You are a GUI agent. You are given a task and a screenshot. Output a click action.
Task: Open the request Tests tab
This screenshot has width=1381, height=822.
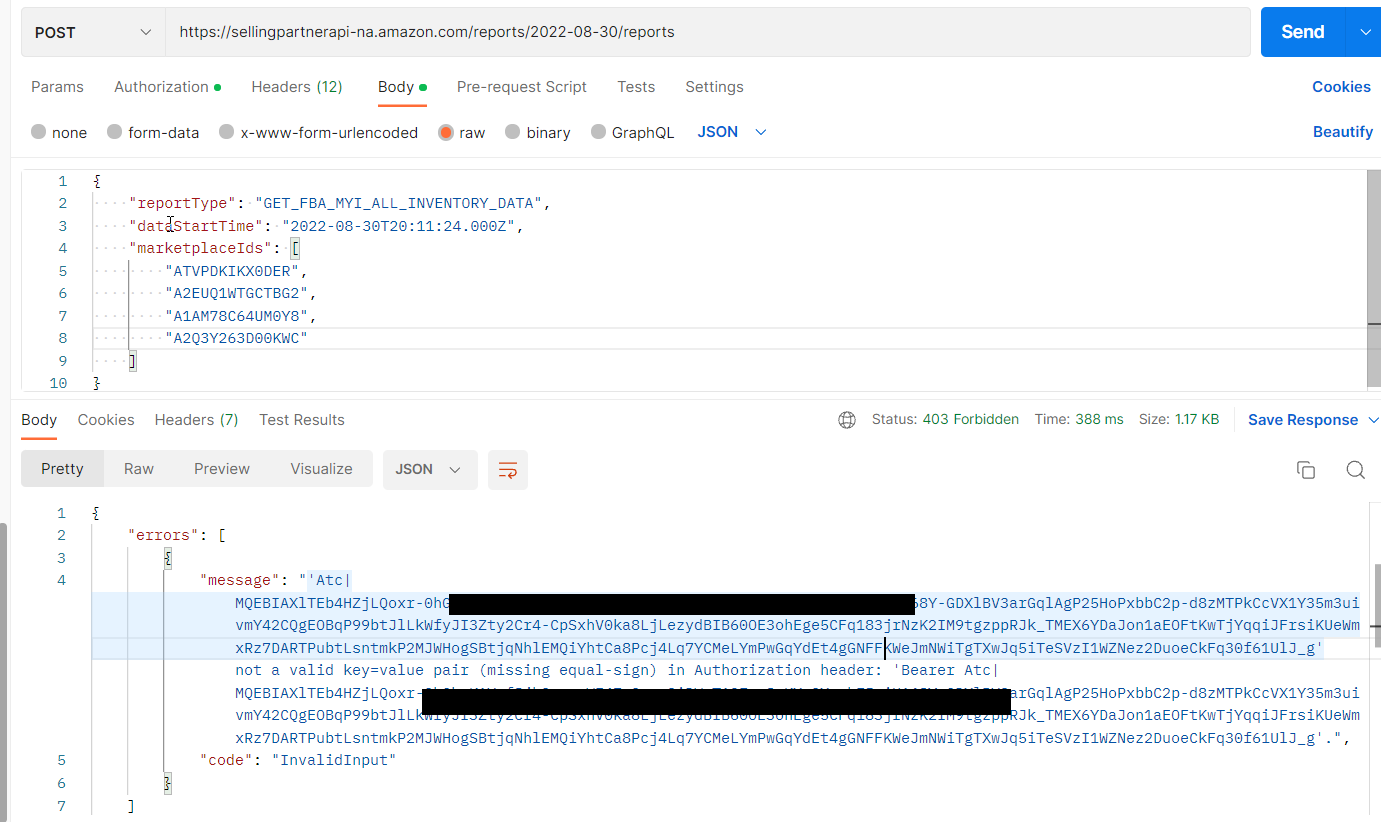coord(636,87)
